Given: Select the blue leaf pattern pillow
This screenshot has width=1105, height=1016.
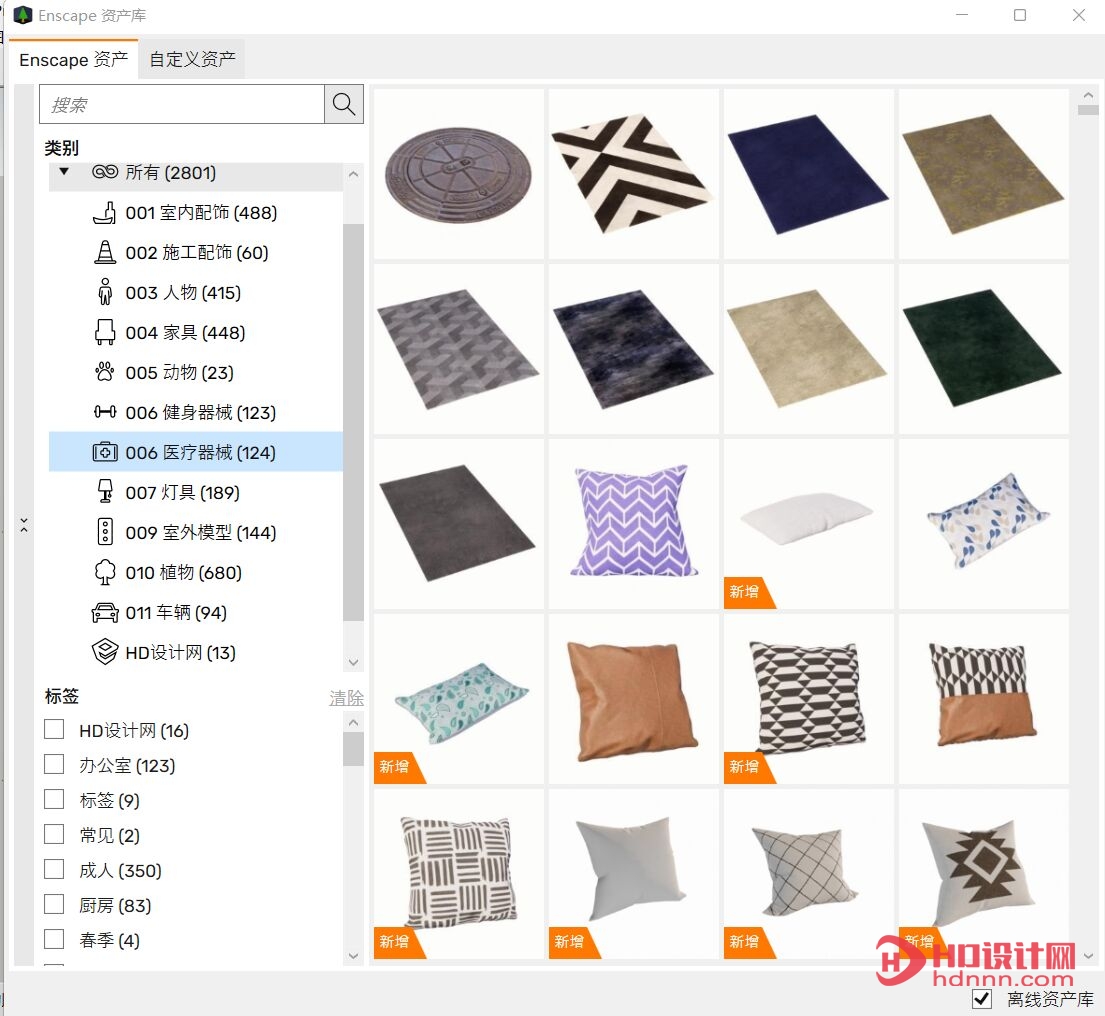Looking at the screenshot, I should coord(983,524).
